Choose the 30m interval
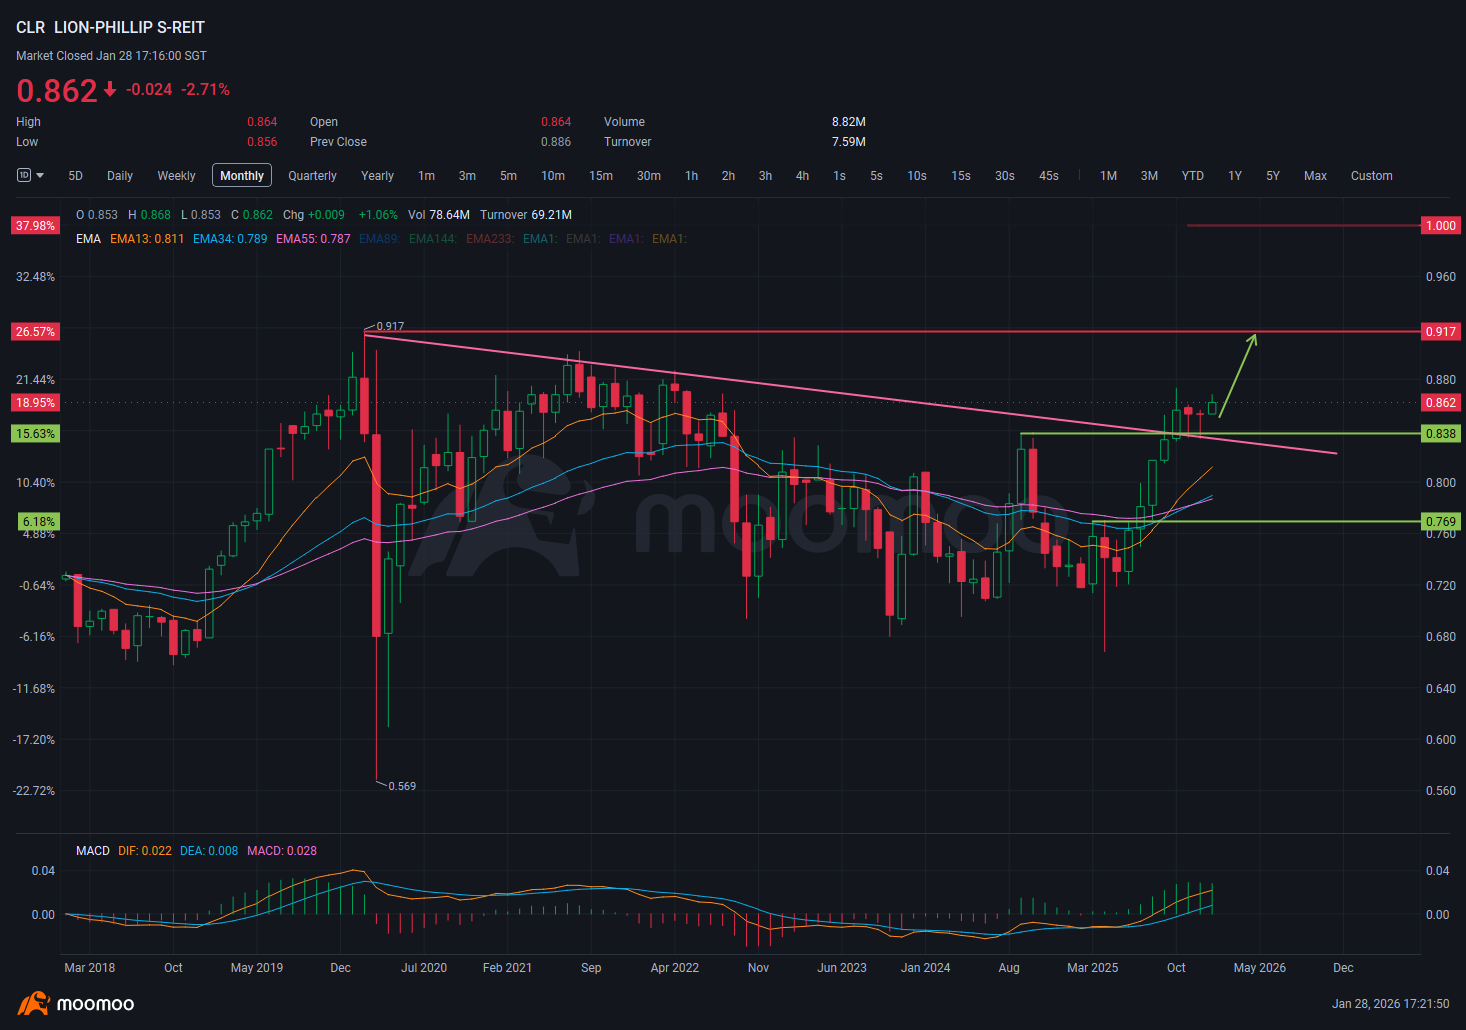Image resolution: width=1466 pixels, height=1030 pixels. coord(649,176)
